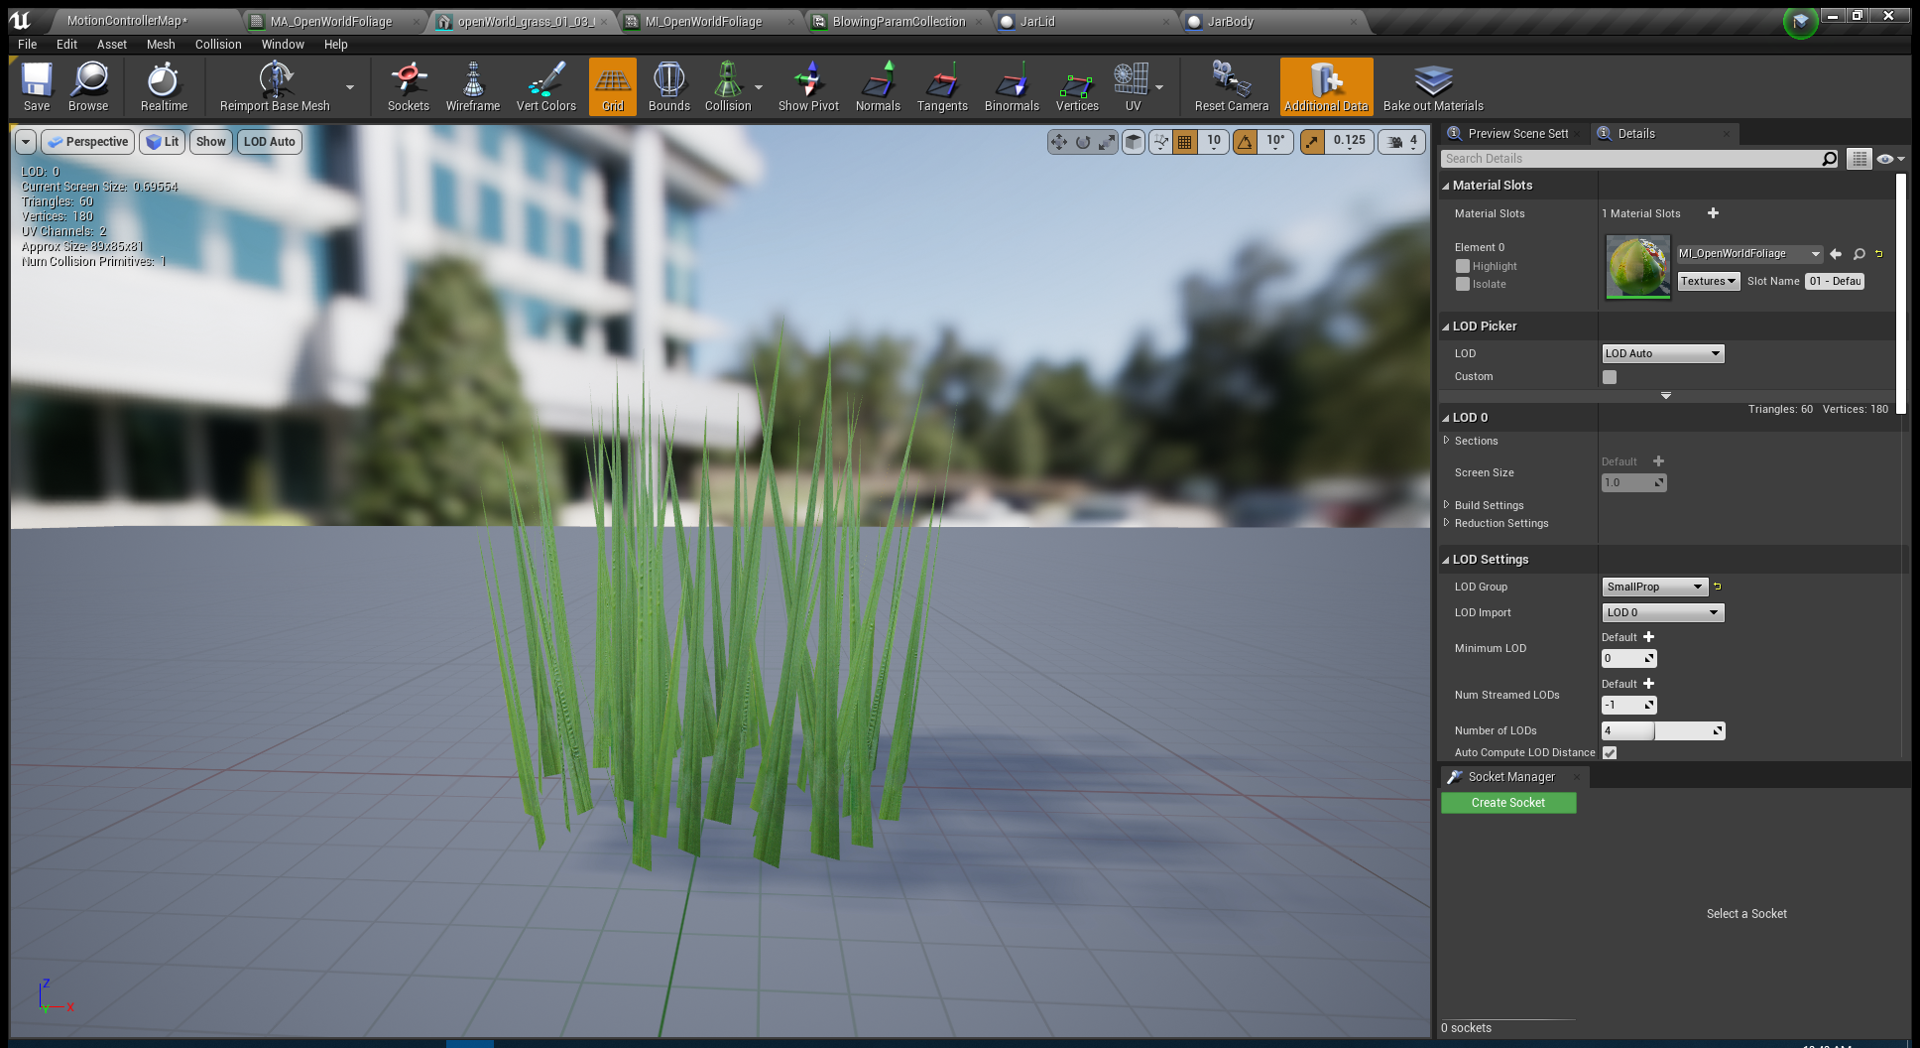Show mesh Bounds
The image size is (1920, 1048).
point(669,86)
